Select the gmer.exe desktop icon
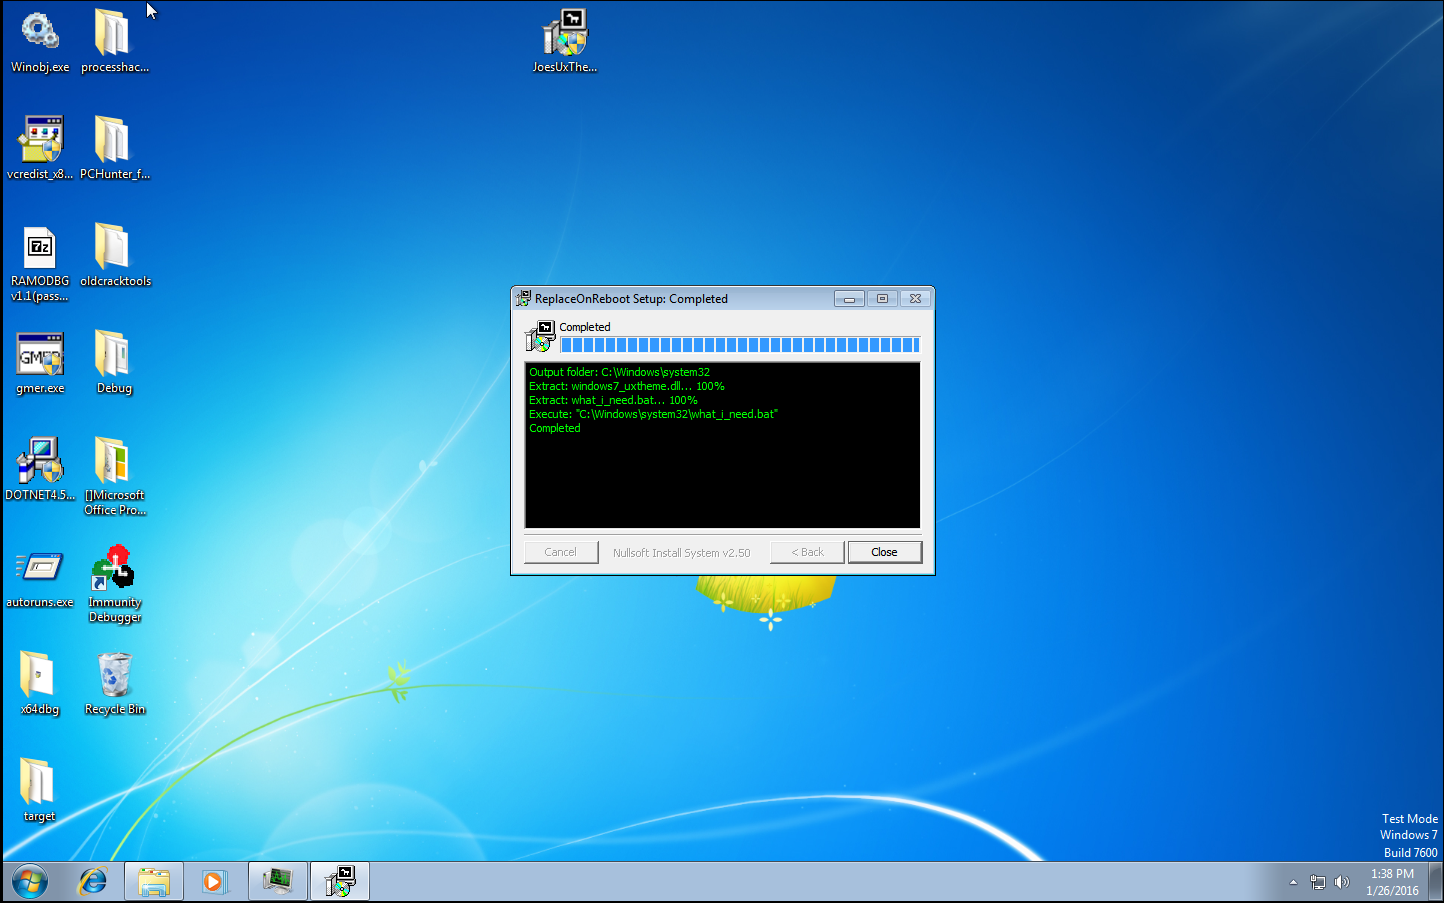 pos(40,363)
